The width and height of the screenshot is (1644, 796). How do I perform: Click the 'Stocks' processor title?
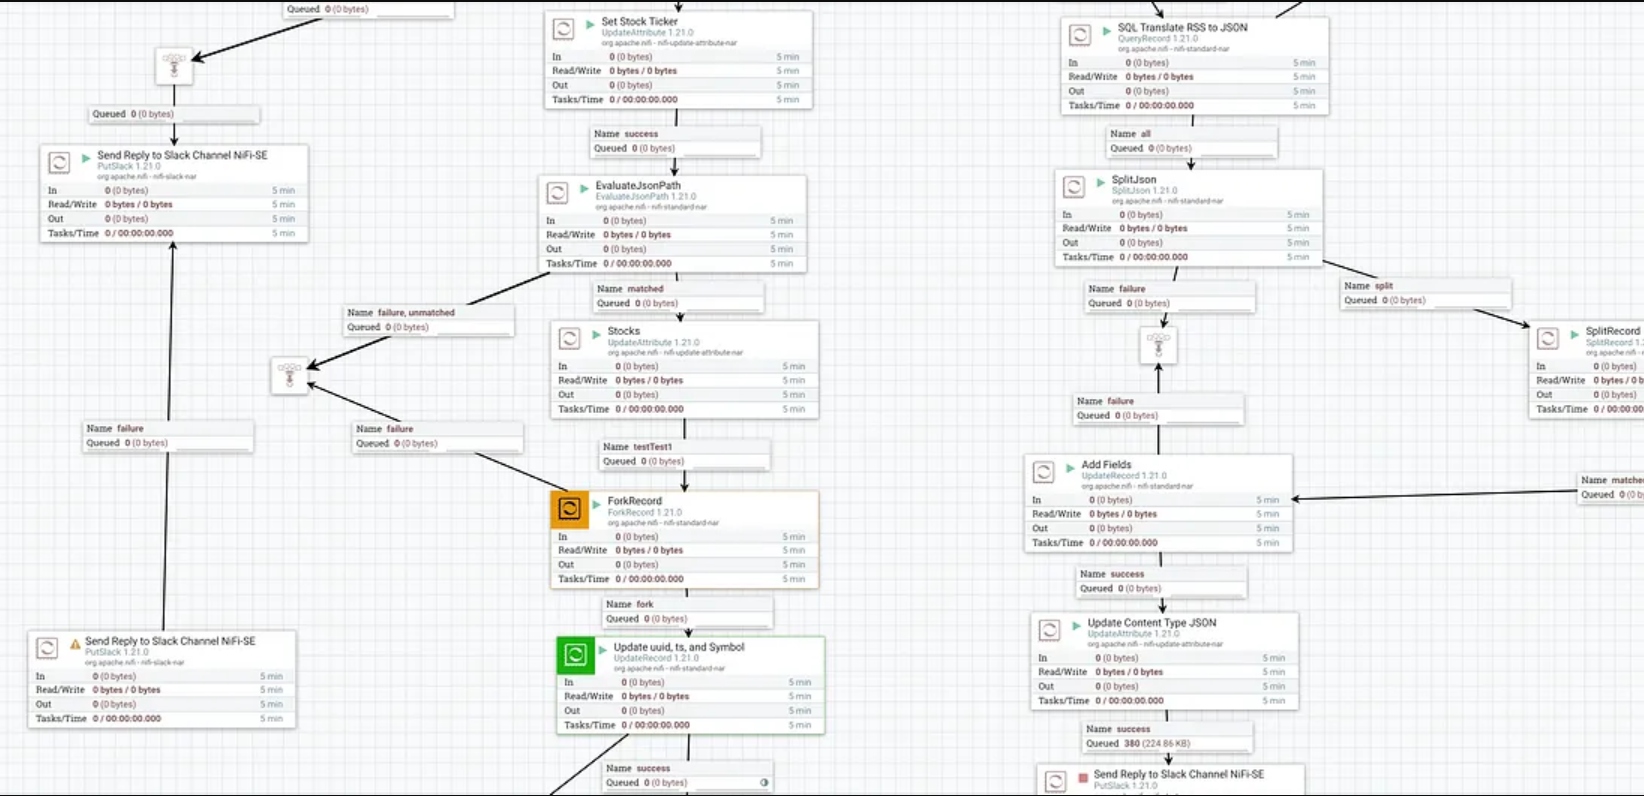click(624, 331)
